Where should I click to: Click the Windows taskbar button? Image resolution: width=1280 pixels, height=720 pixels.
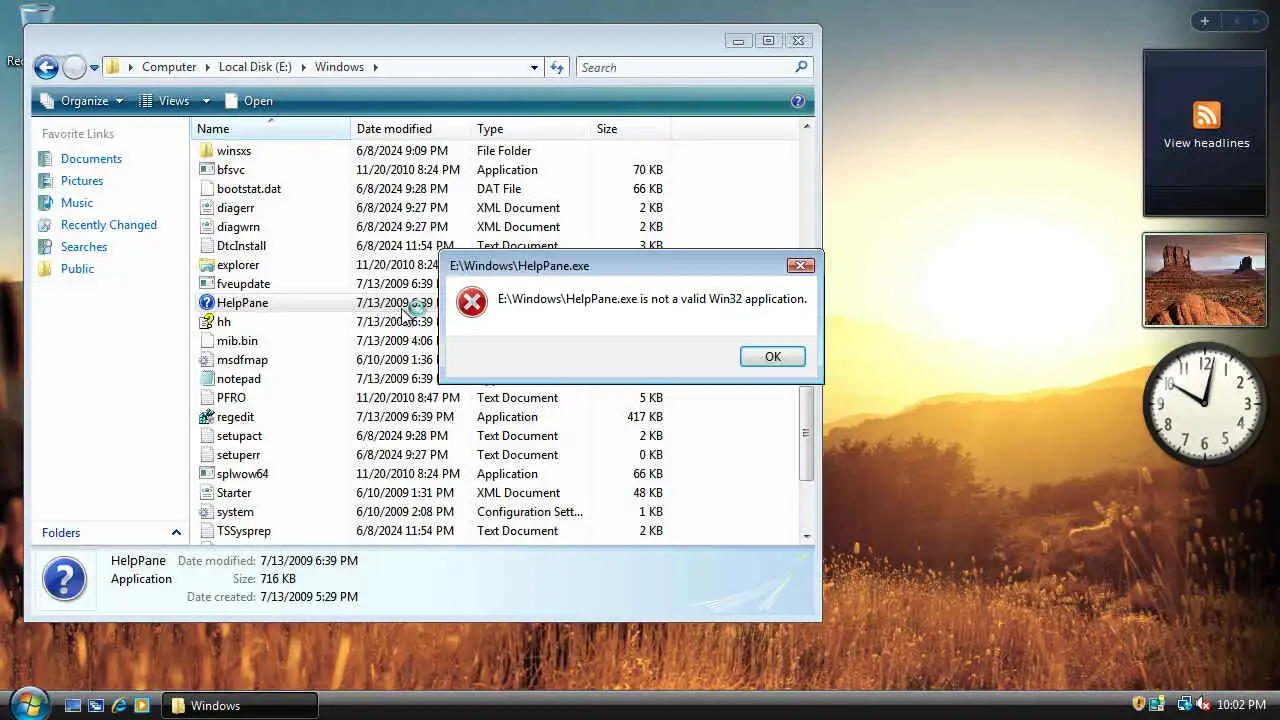pos(240,705)
